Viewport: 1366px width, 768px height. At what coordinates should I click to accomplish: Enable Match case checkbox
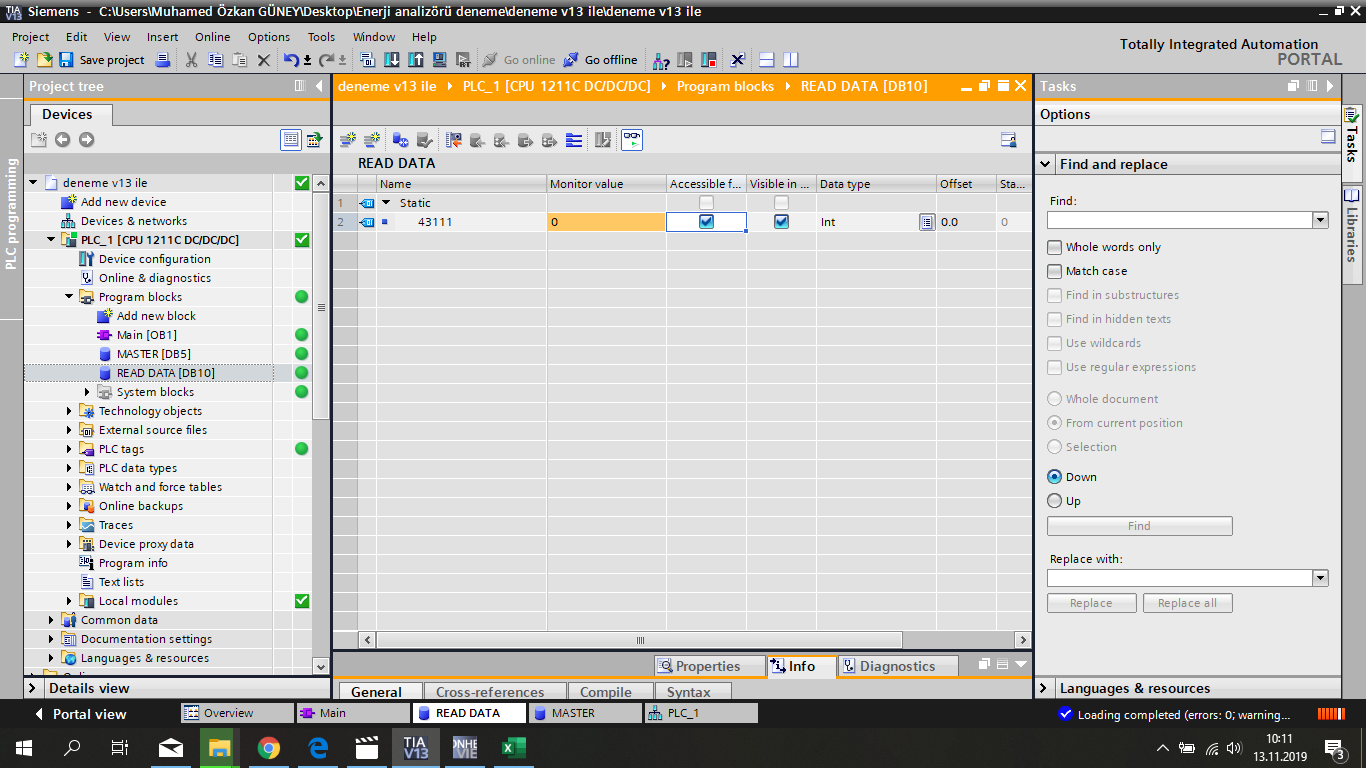pyautogui.click(x=1055, y=271)
